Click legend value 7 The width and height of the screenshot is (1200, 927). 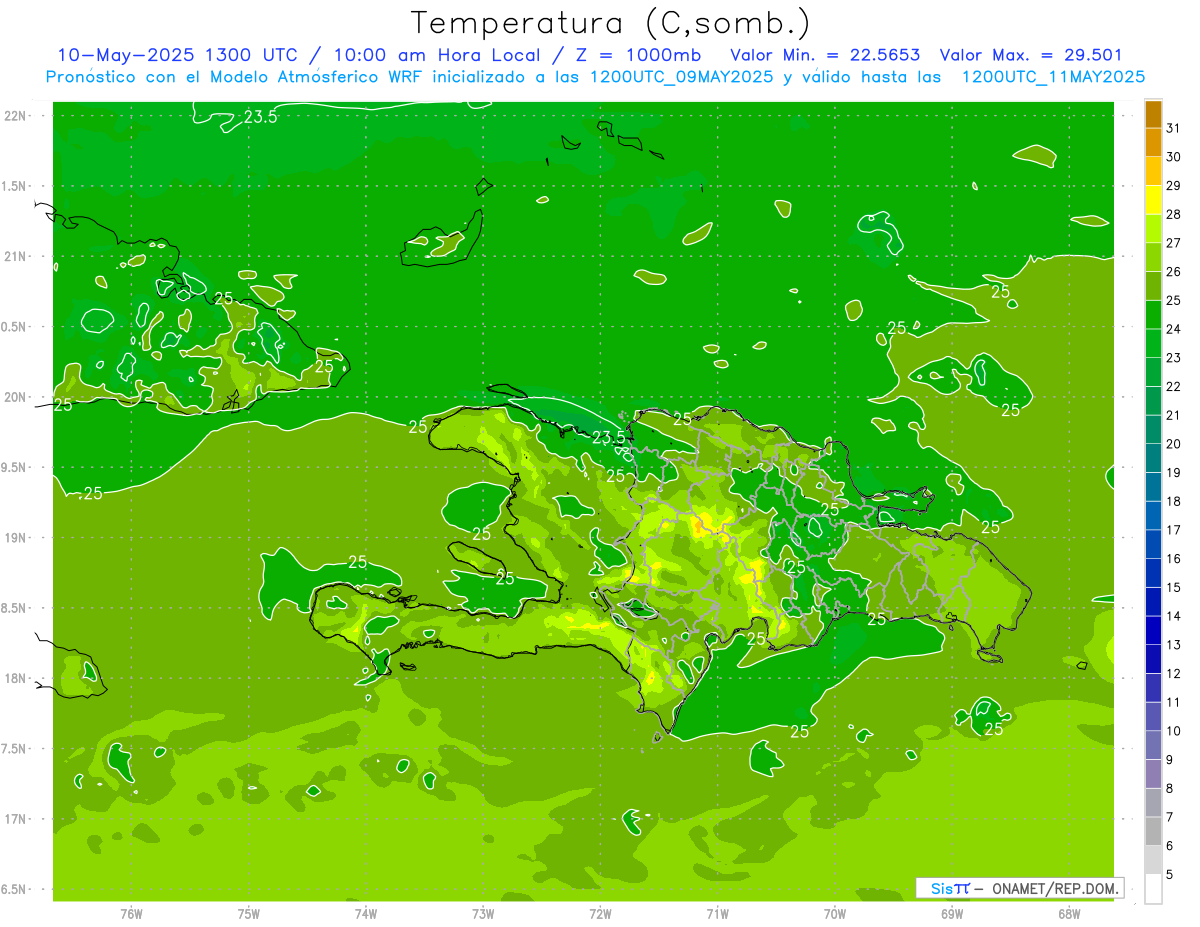[1170, 818]
